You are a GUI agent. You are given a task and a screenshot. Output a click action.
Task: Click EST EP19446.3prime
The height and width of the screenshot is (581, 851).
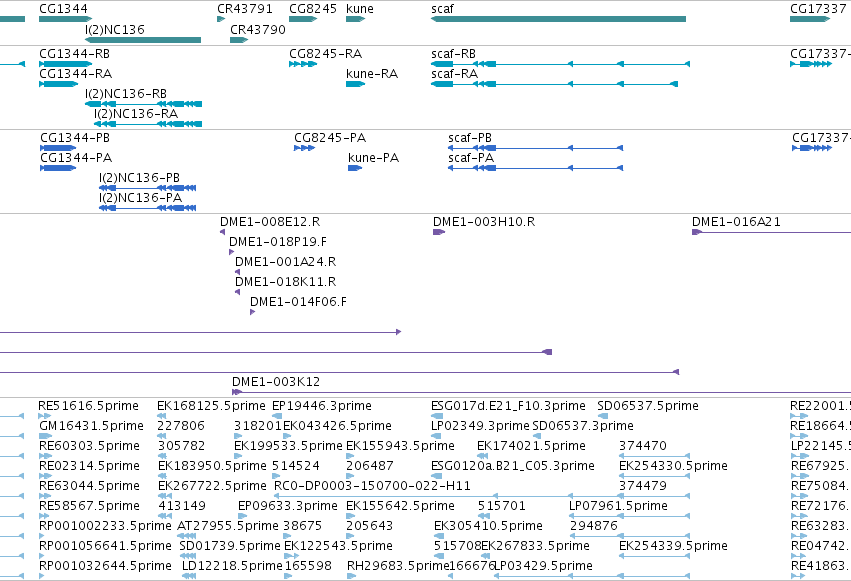277,416
